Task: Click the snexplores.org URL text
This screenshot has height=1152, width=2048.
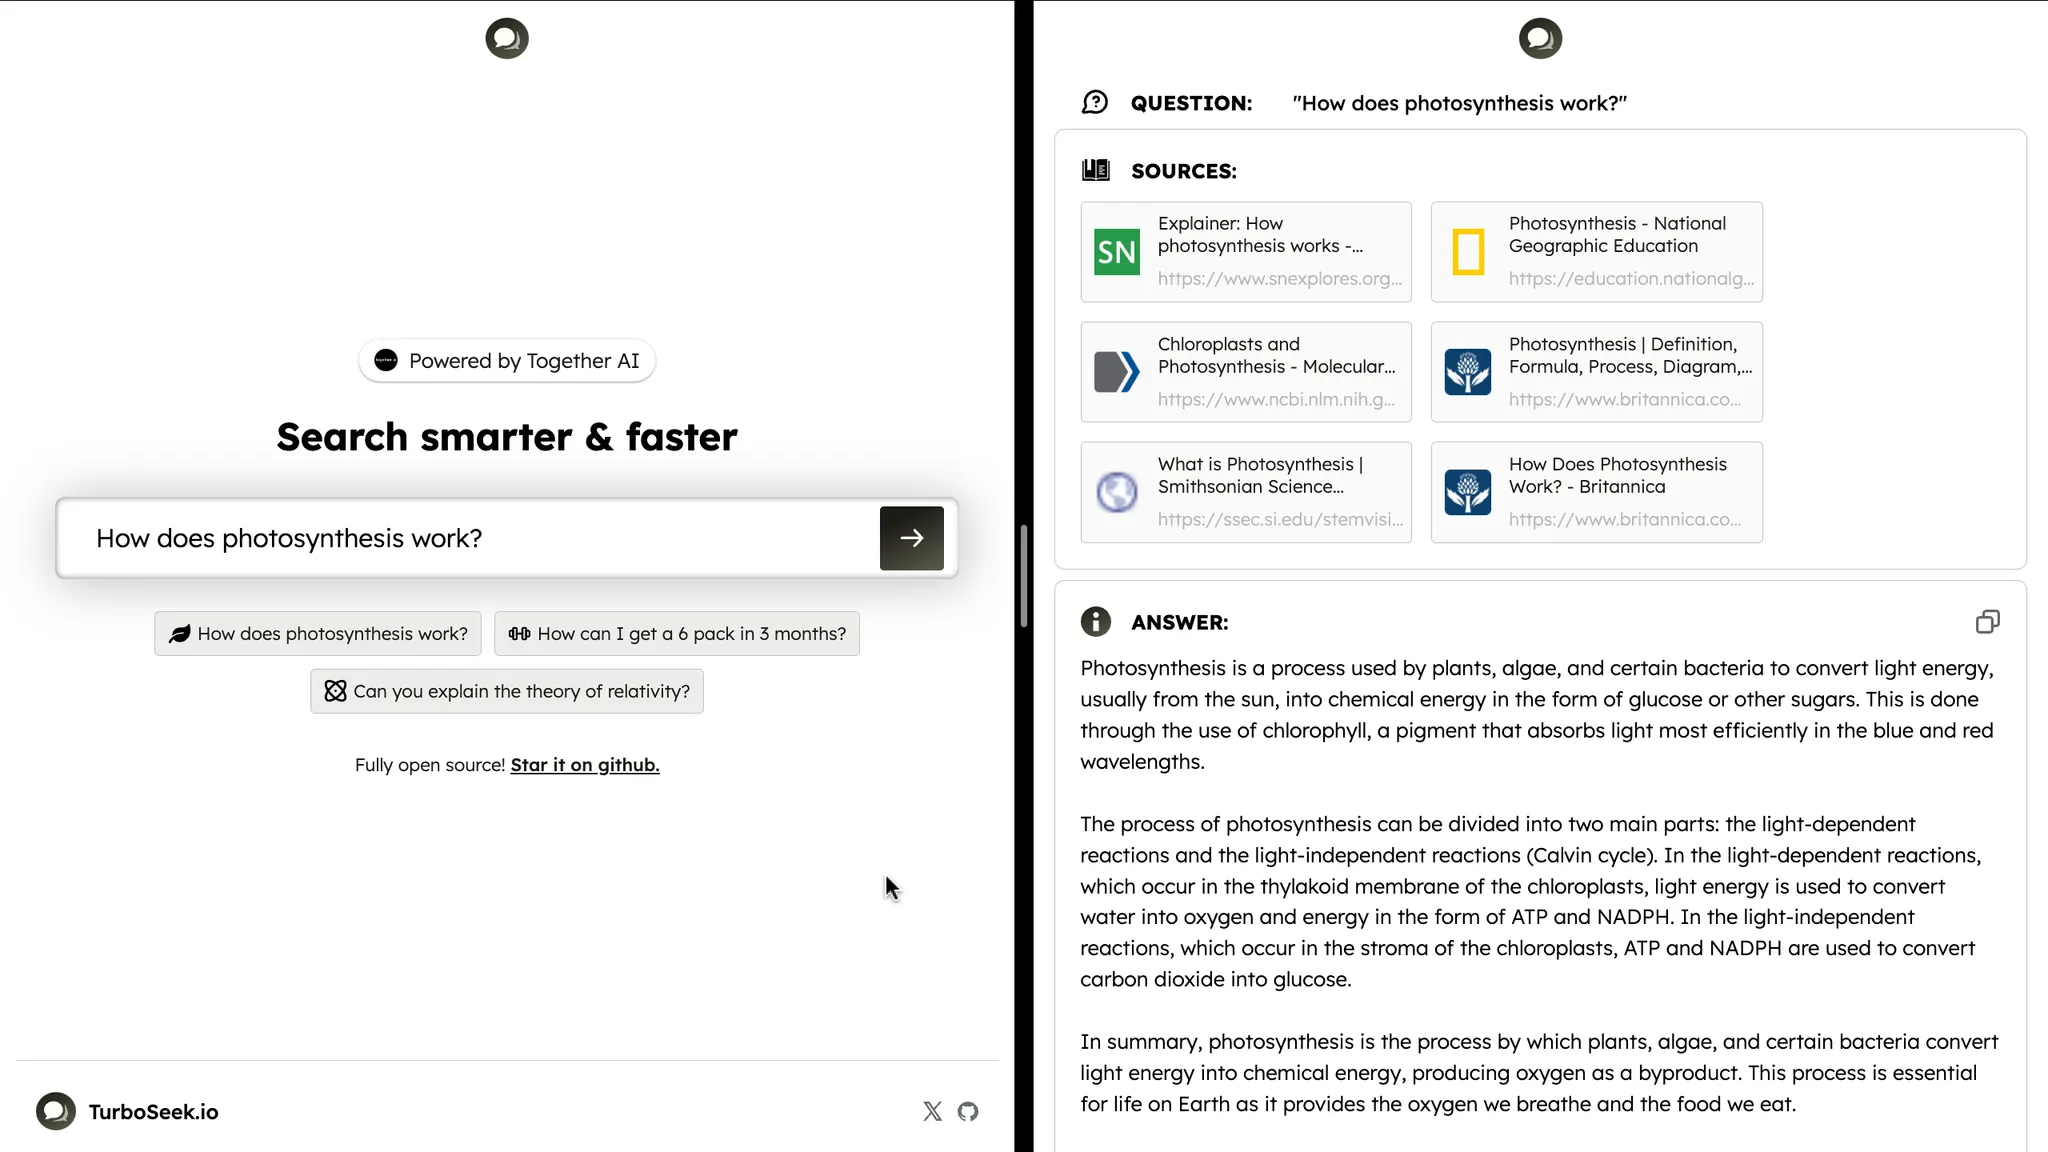Action: (1280, 279)
